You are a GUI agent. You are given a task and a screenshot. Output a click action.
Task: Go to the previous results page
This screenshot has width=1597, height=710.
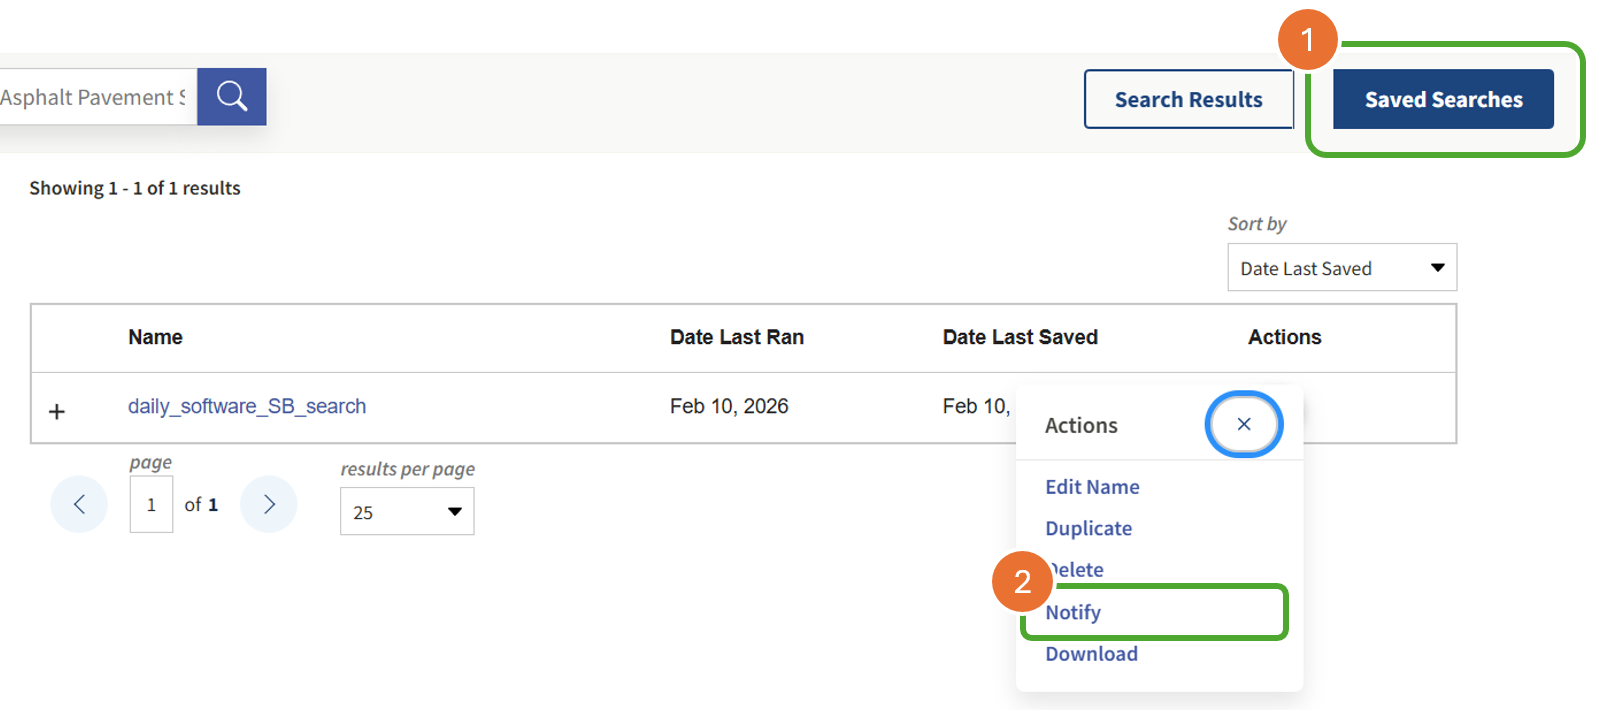tap(79, 504)
